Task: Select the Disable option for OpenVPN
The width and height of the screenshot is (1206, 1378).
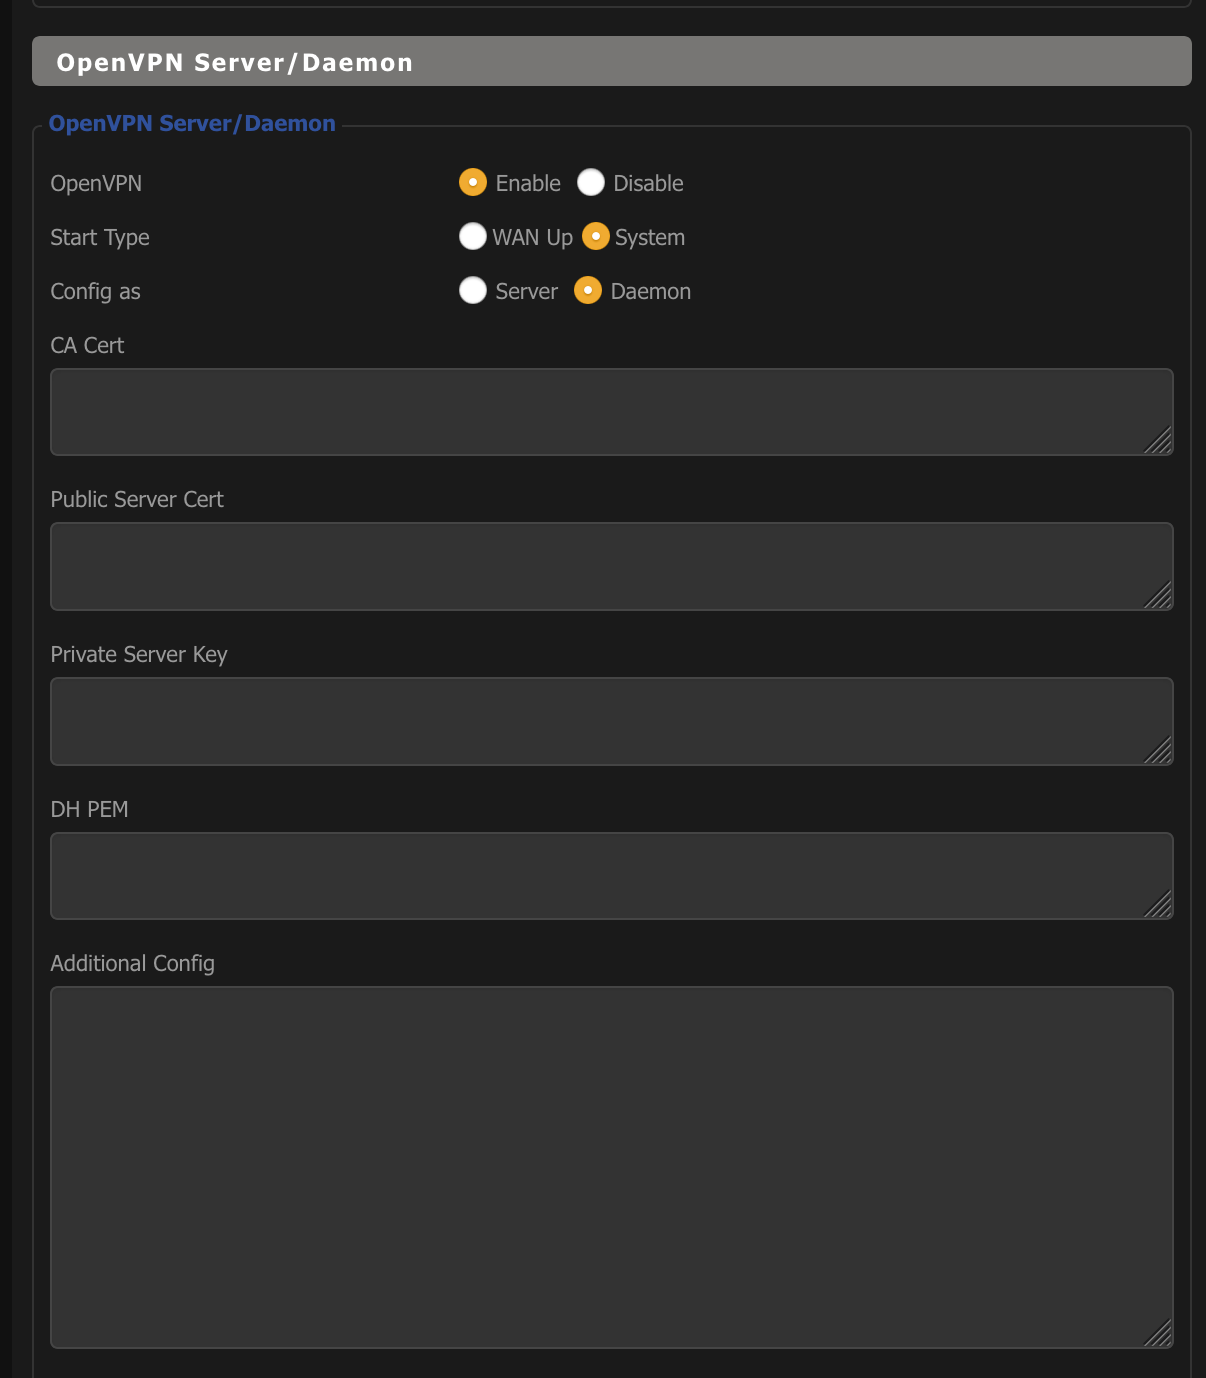Action: pos(591,183)
